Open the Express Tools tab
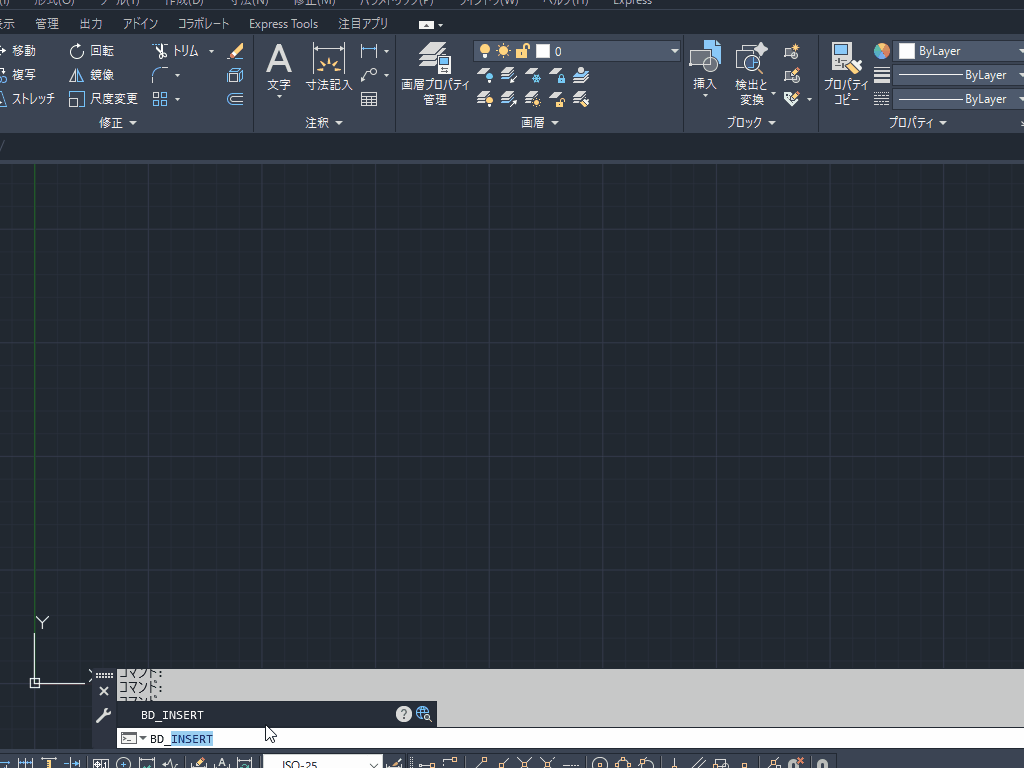 283,24
